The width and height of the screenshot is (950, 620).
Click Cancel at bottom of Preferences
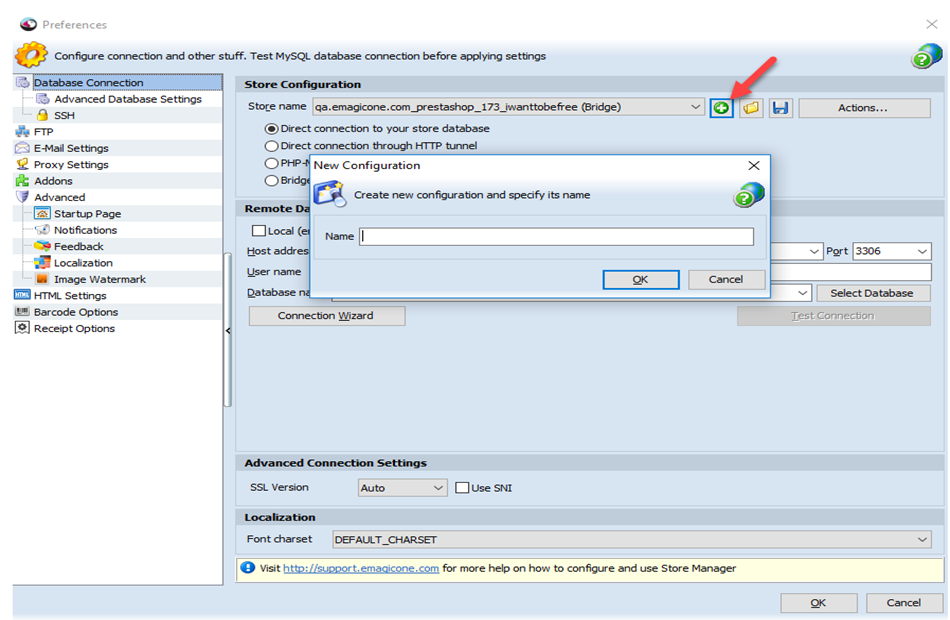tap(904, 603)
